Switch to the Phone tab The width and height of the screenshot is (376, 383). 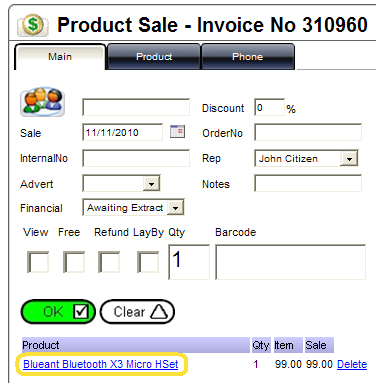pos(248,57)
